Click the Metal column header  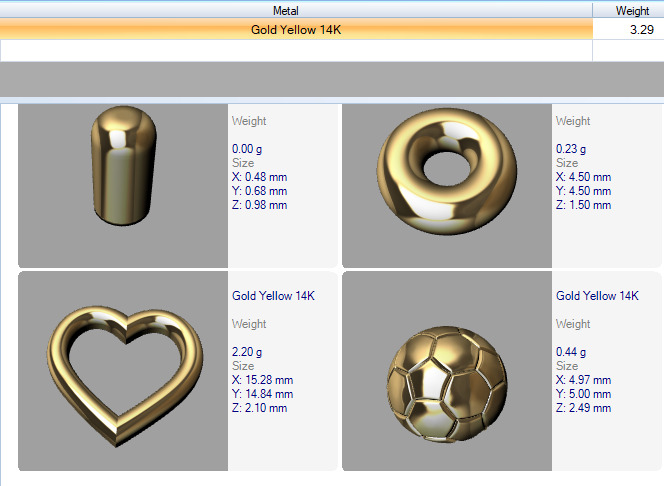point(296,10)
